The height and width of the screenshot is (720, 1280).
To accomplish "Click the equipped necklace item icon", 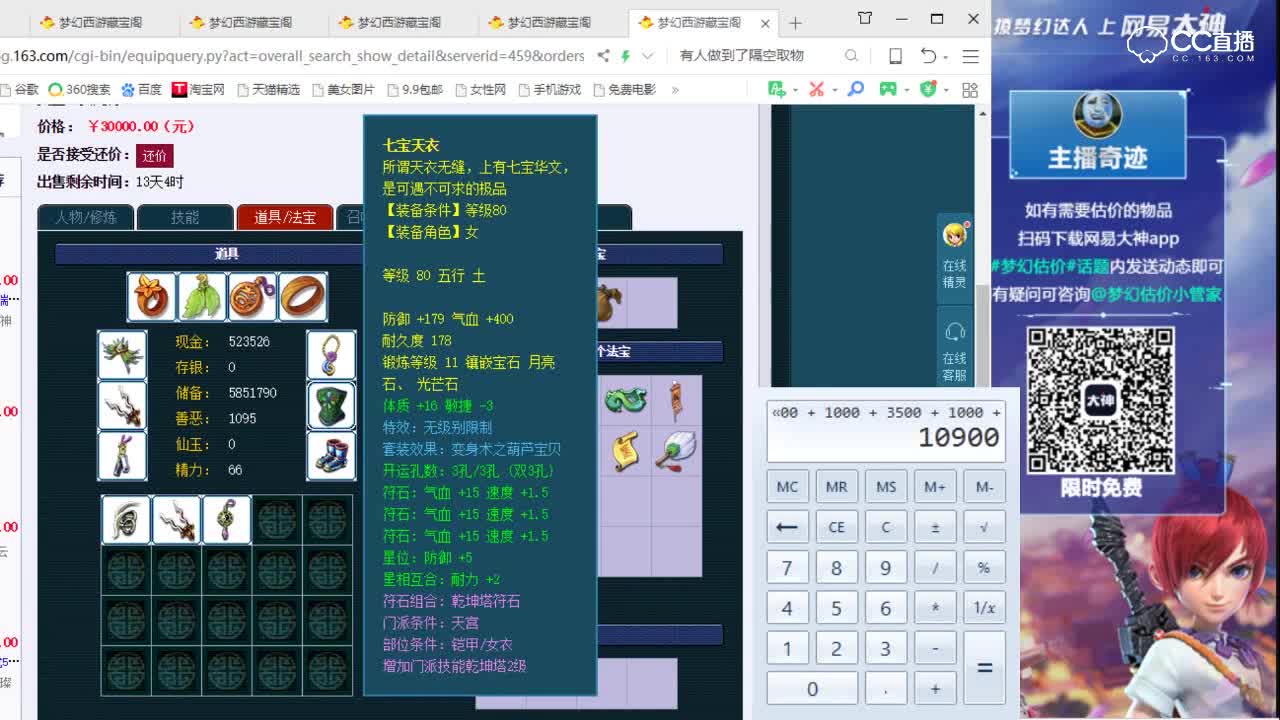I will coord(331,354).
